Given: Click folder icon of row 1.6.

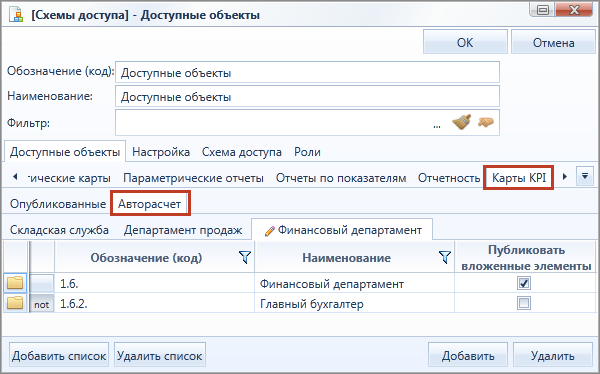Looking at the screenshot, I should [x=15, y=283].
